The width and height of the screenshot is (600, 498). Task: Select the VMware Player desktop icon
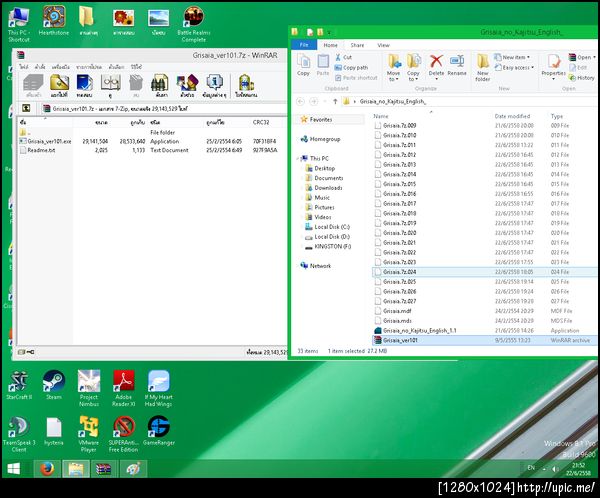[89, 434]
